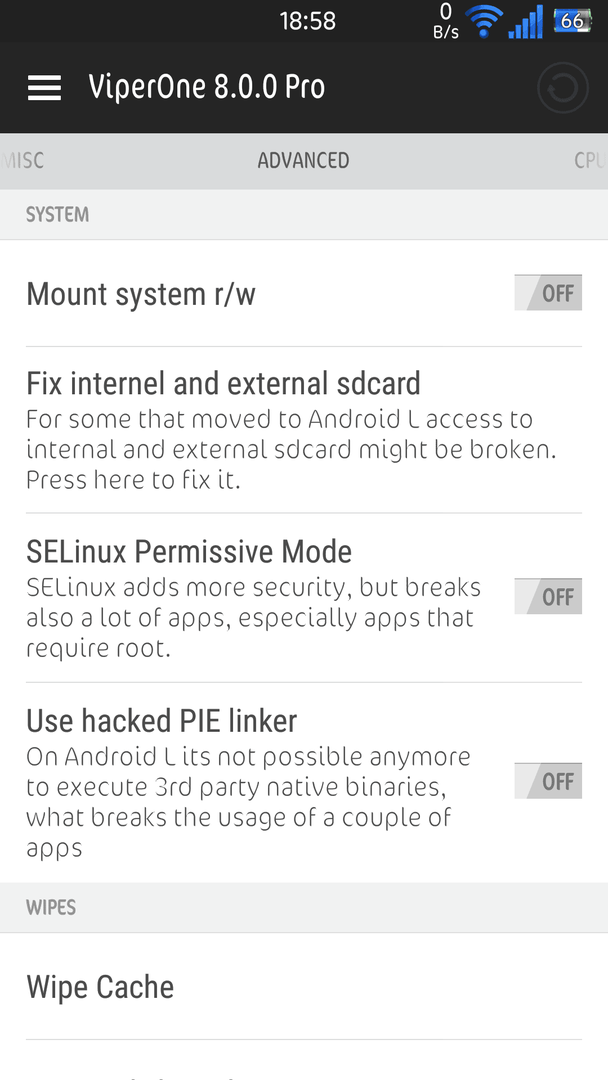The width and height of the screenshot is (608, 1080).
Task: Tap the ViperOne 8.0.0 Pro title
Action: coord(206,88)
